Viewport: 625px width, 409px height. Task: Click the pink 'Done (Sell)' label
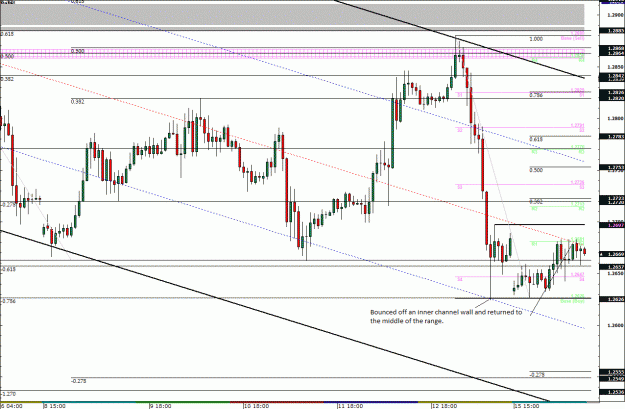tap(572, 38)
